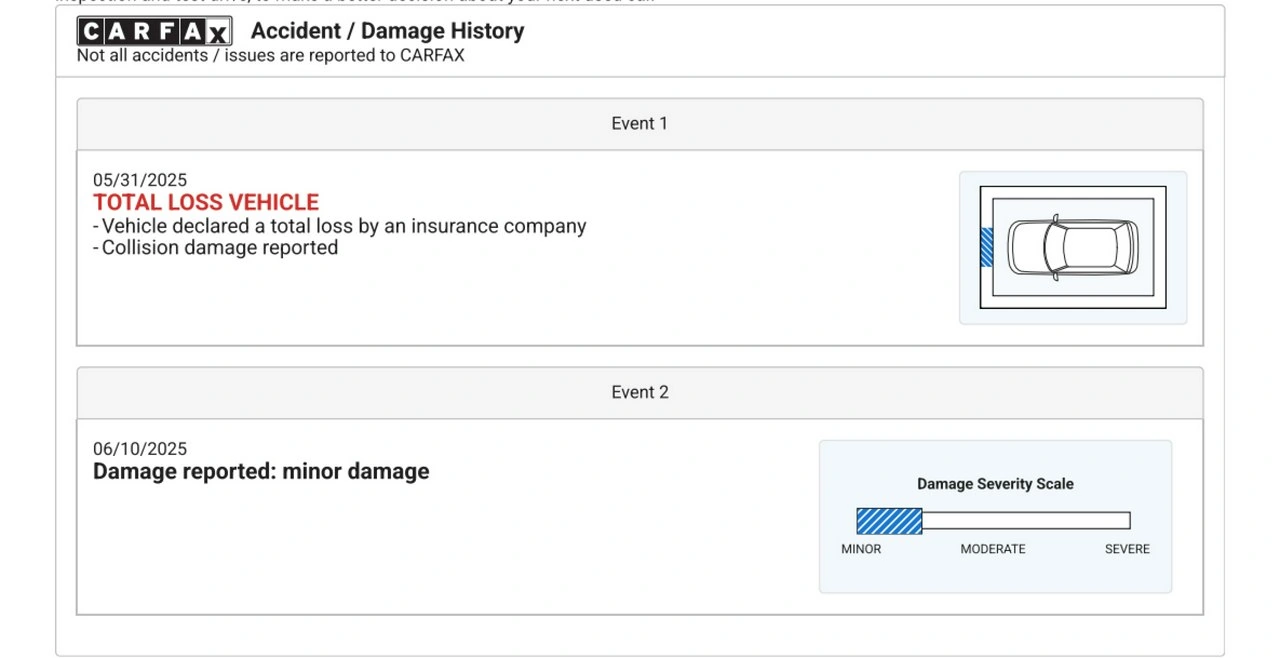Click the 05/31/2025 event date
1280x658 pixels.
click(x=140, y=180)
